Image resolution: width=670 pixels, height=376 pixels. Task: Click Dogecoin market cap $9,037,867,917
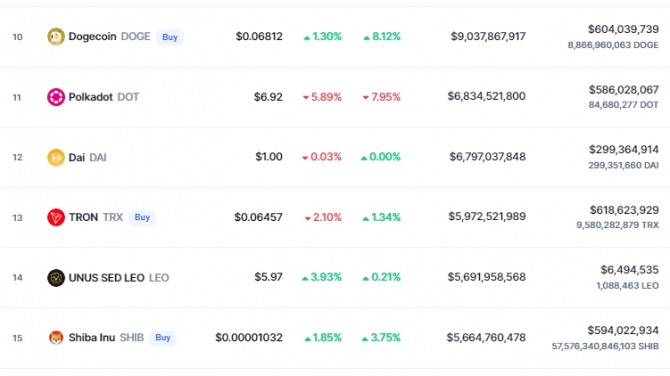pyautogui.click(x=488, y=36)
